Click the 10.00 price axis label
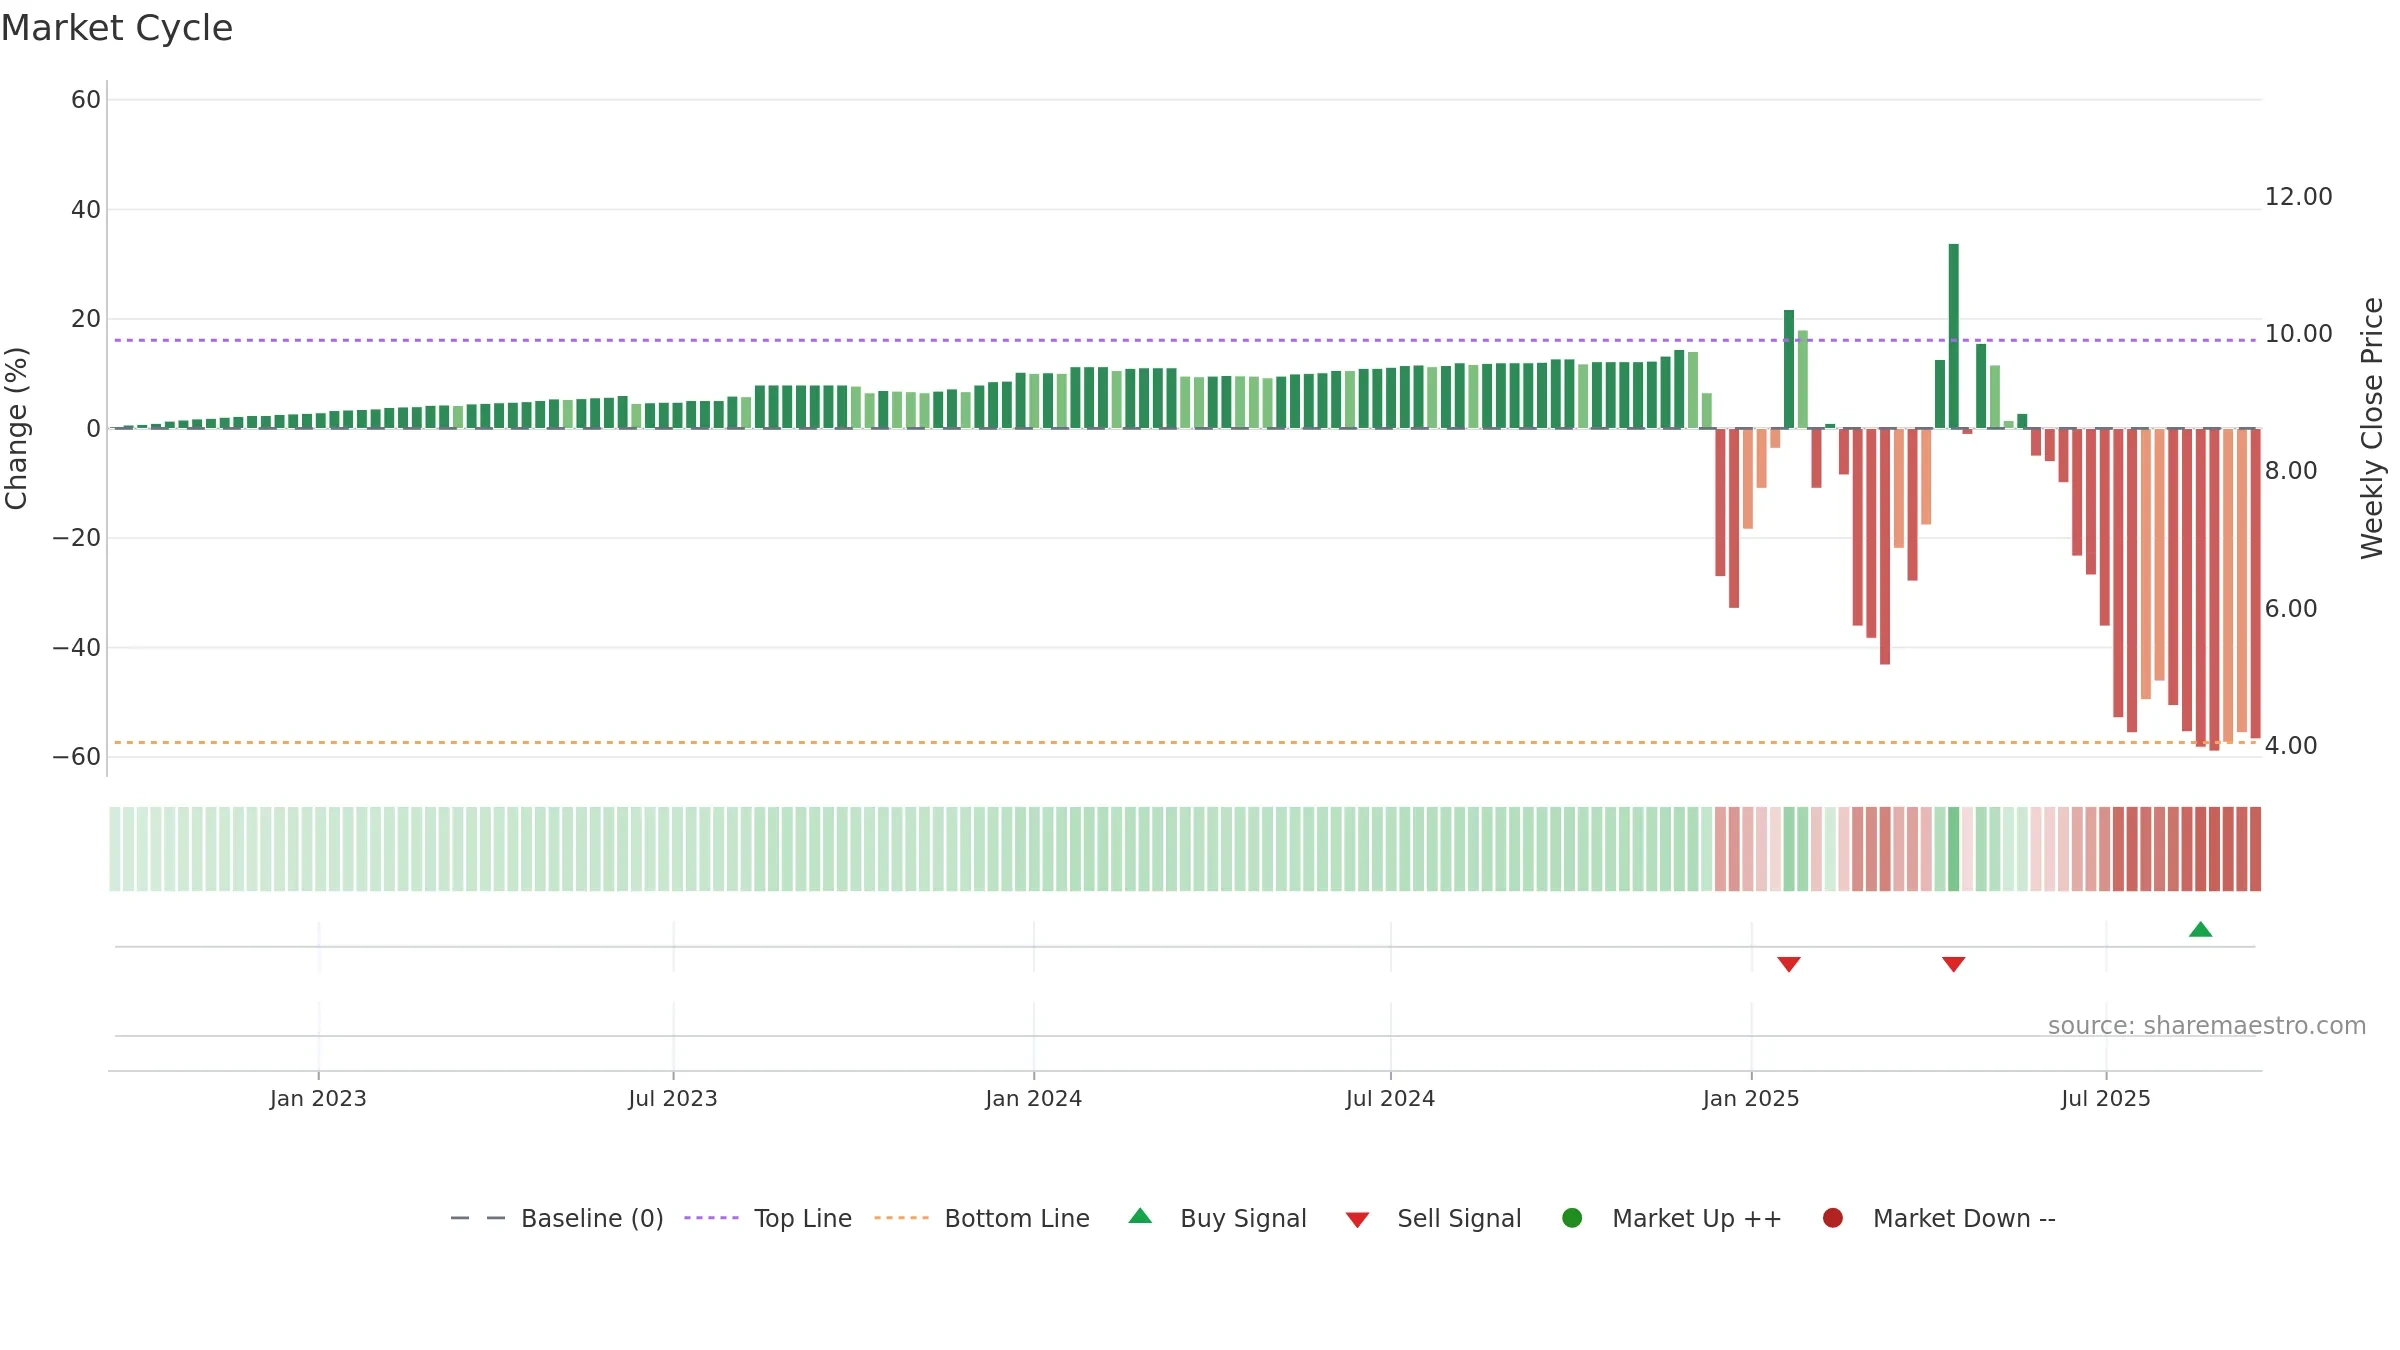 click(2298, 334)
